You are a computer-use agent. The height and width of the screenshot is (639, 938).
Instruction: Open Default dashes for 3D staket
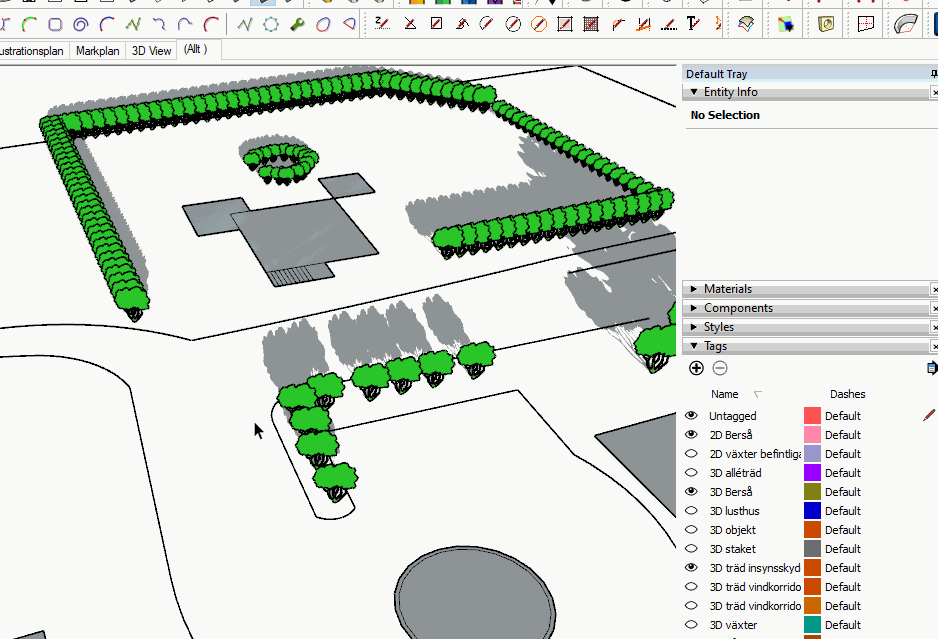click(x=842, y=549)
